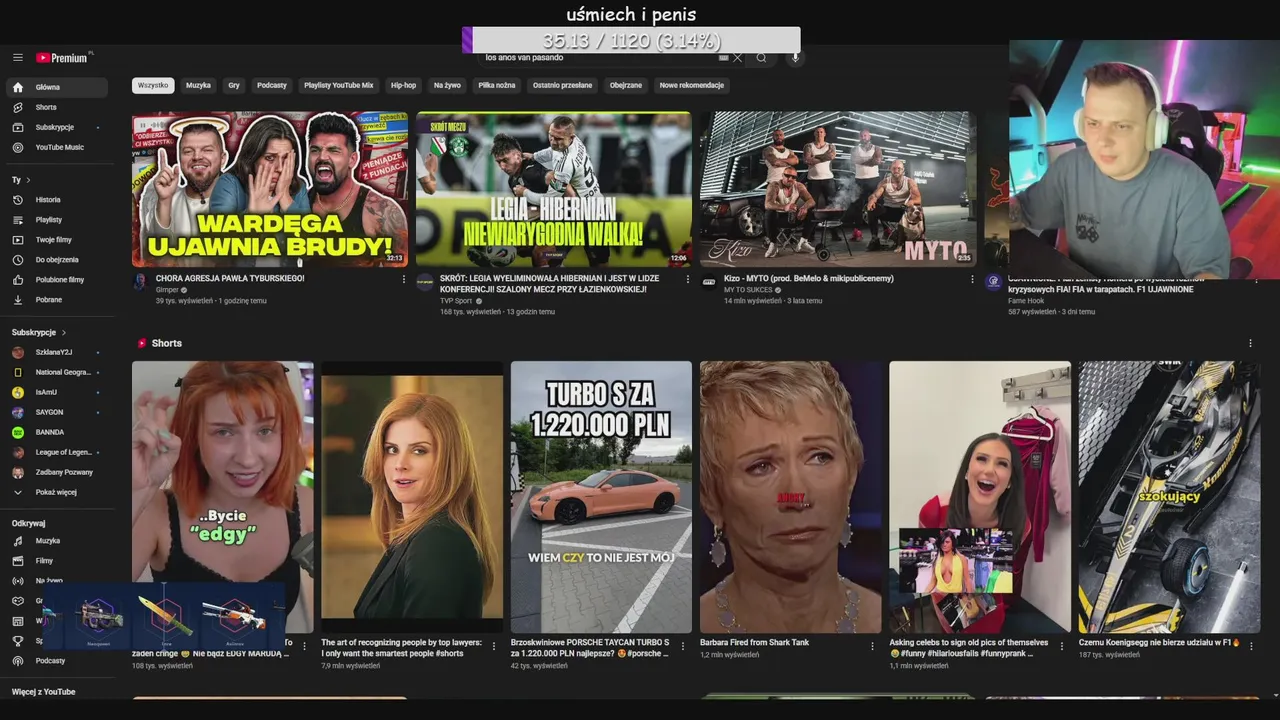The width and height of the screenshot is (1280, 720).
Task: Play the 'Wardęga ujawnia brudy' video thumbnail
Action: [x=270, y=189]
